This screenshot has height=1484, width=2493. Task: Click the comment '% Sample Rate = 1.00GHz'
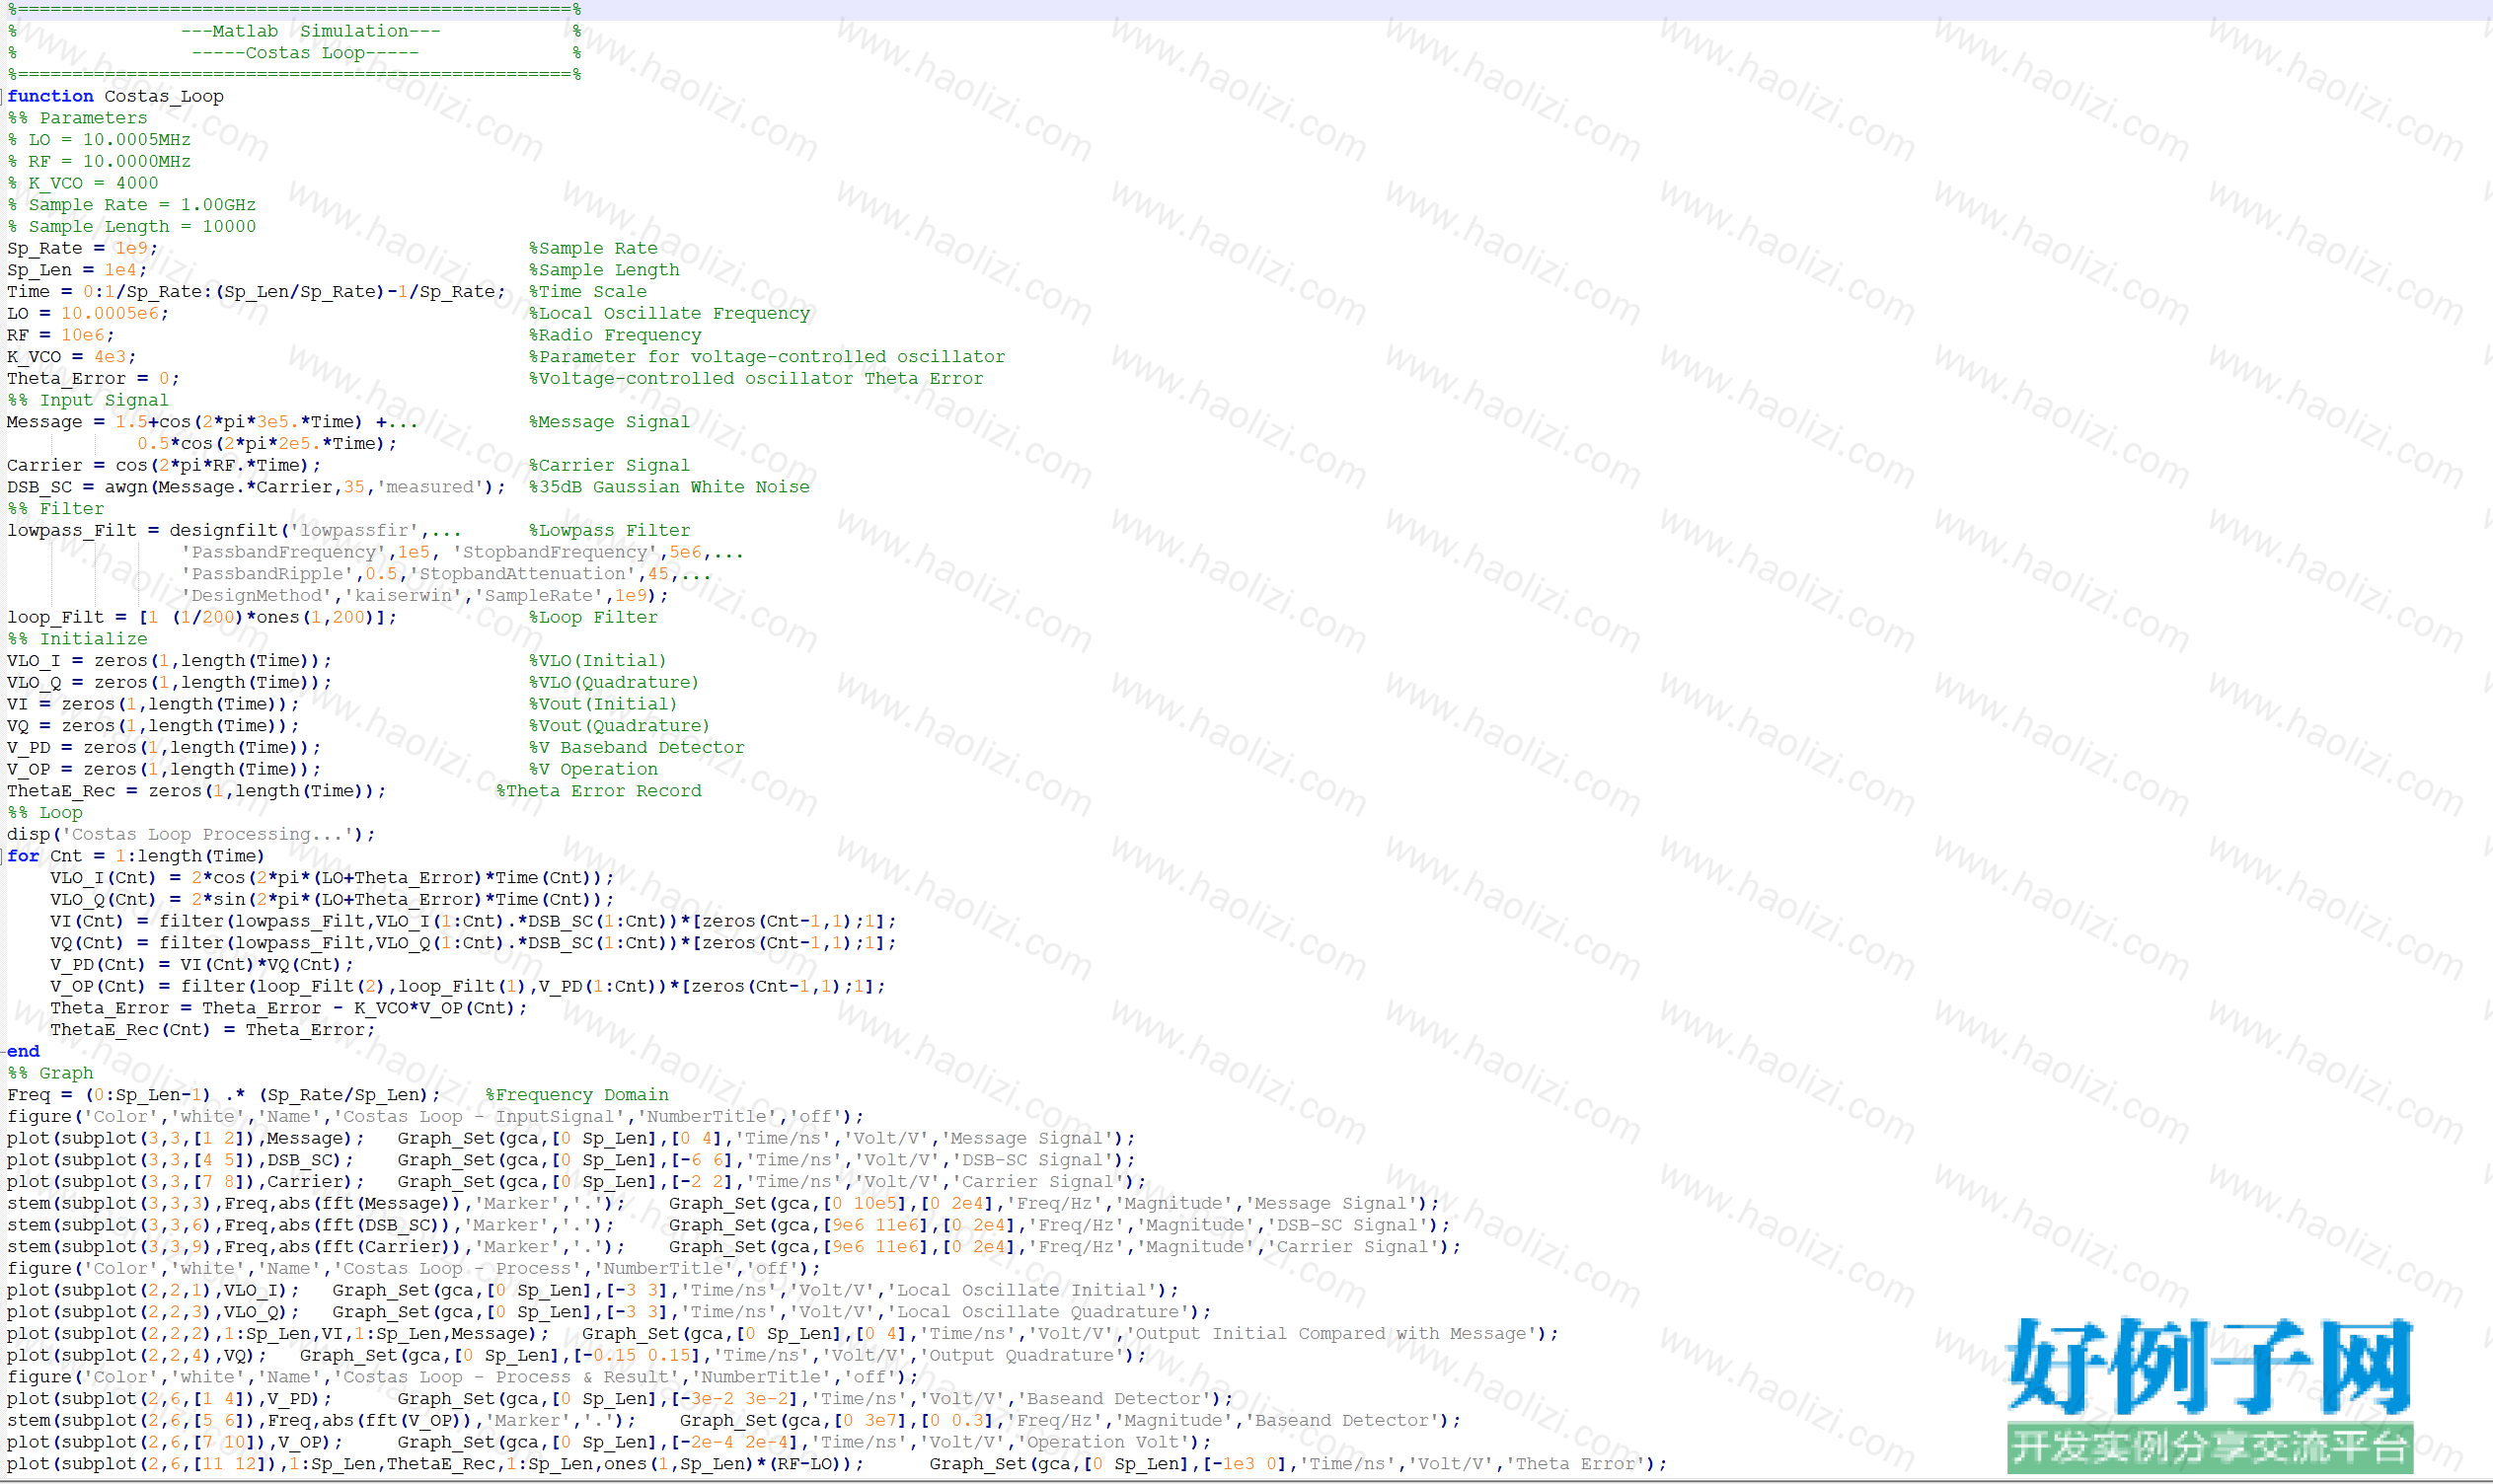(x=132, y=205)
